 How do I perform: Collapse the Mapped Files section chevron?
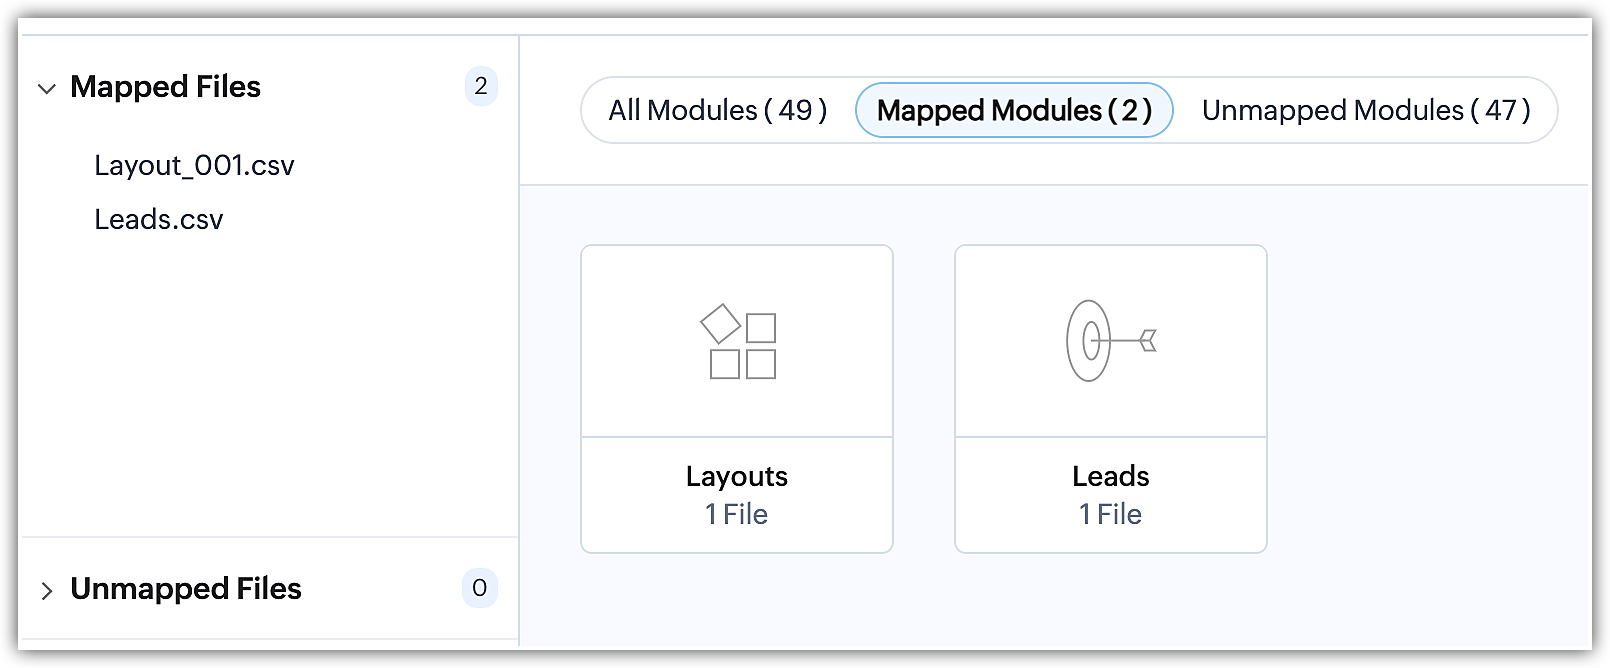pyautogui.click(x=46, y=89)
